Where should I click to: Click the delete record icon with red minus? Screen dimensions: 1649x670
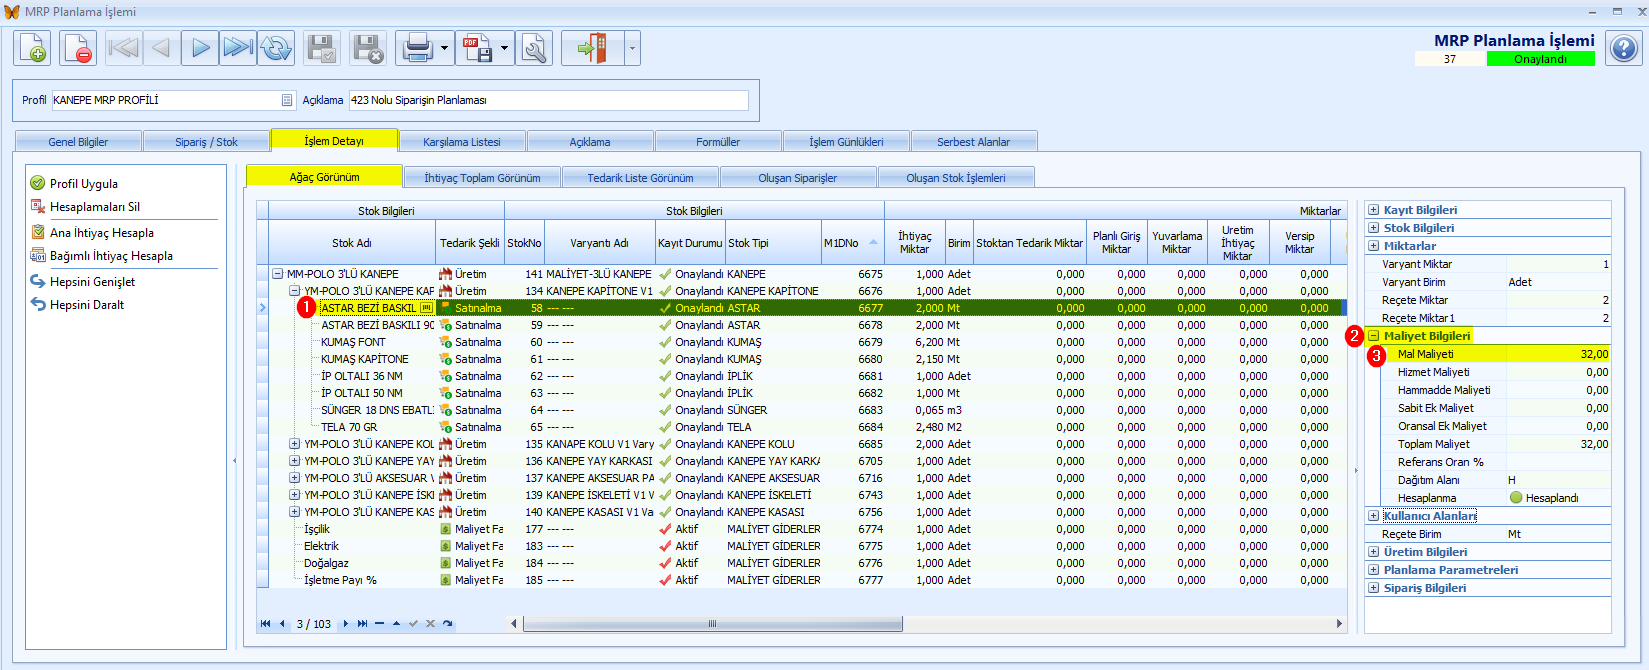(x=78, y=48)
